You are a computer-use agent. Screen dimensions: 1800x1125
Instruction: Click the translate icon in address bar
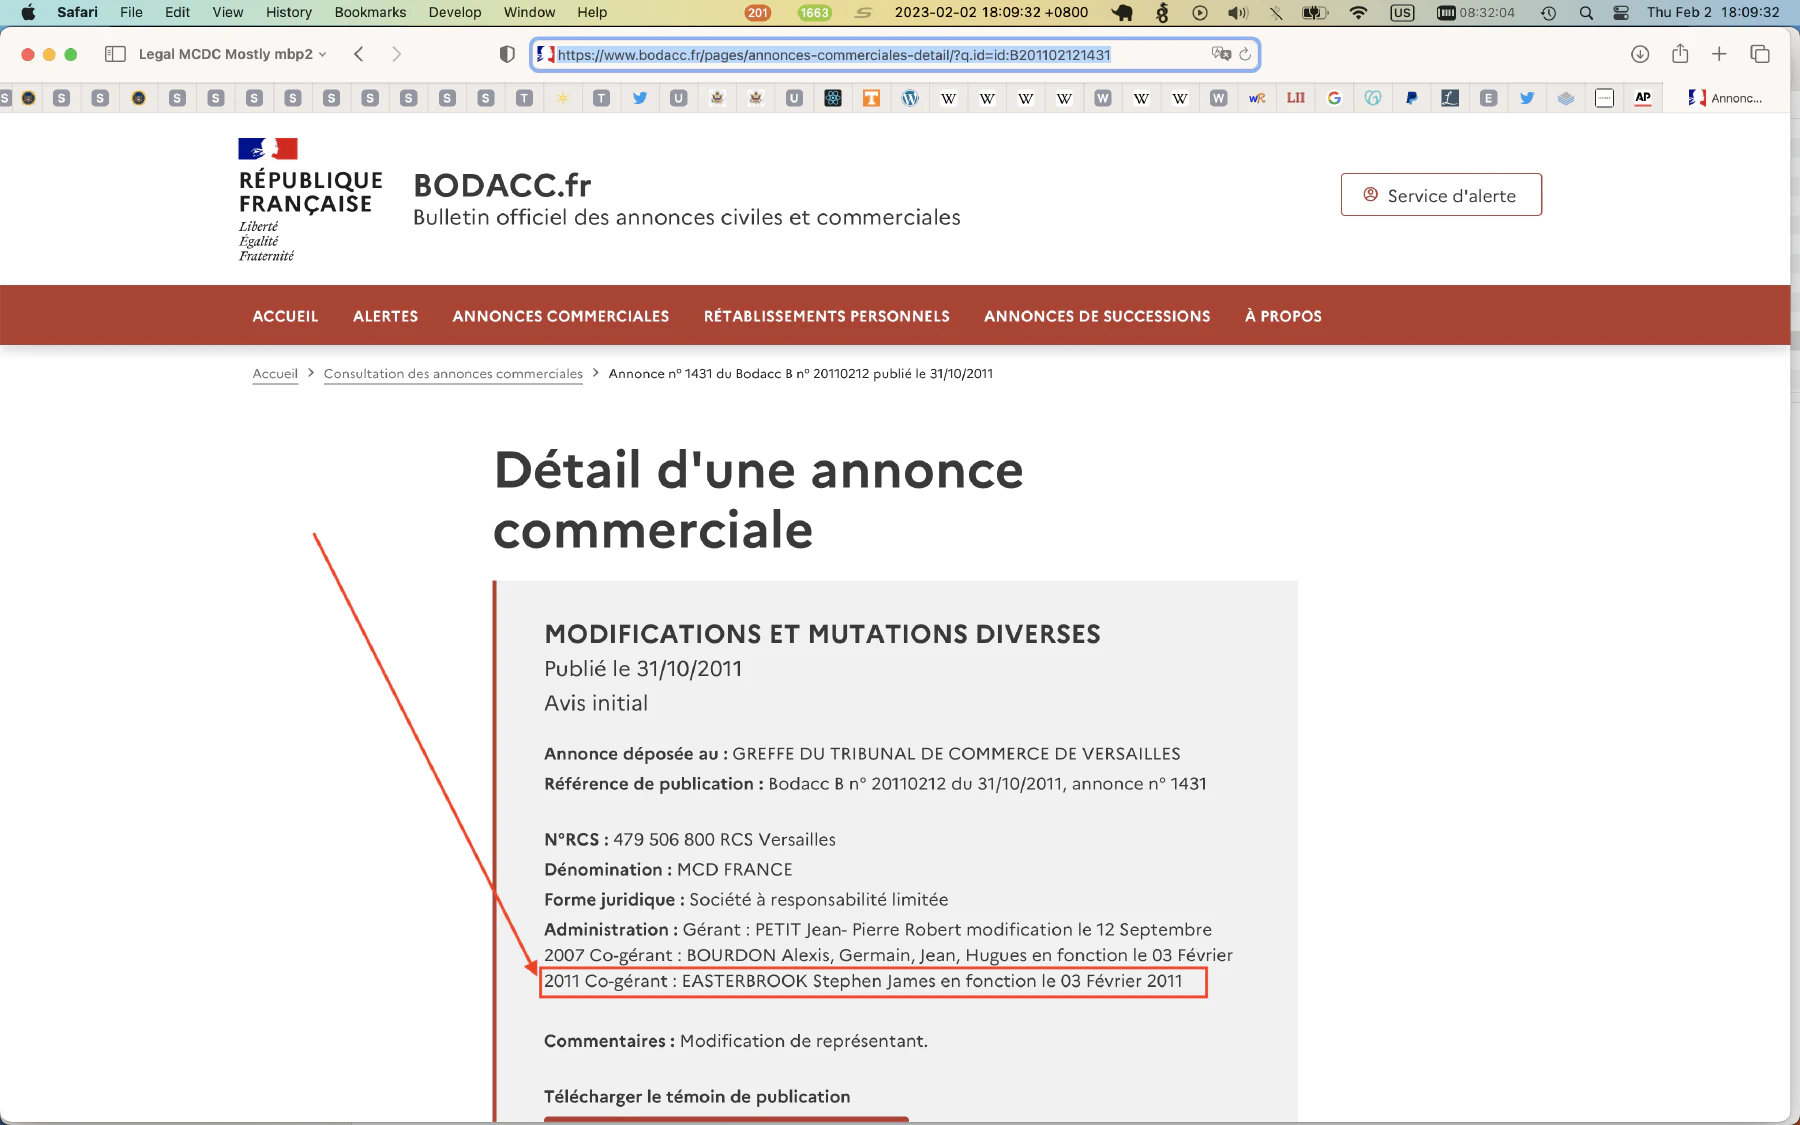[1220, 54]
